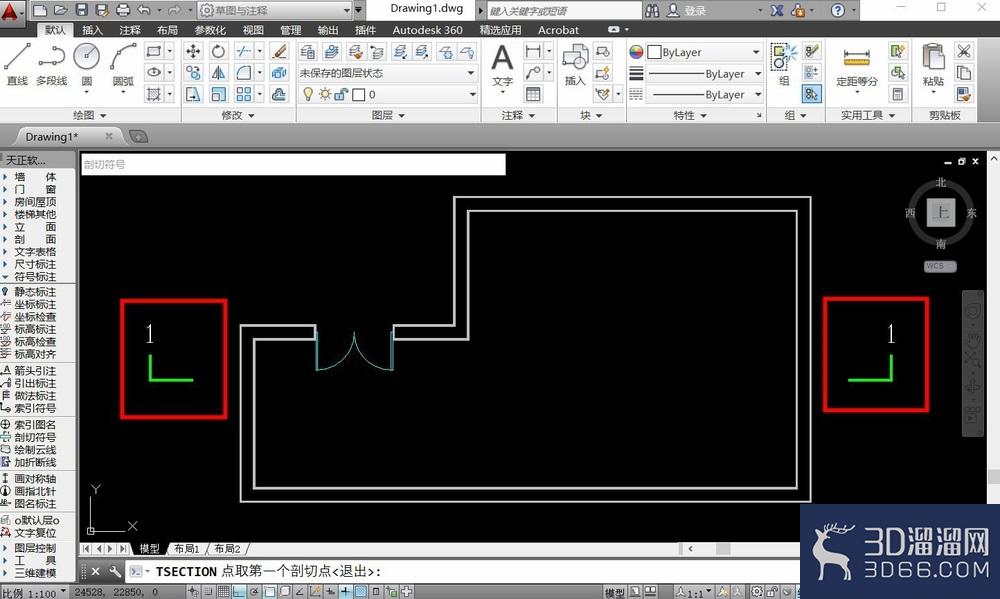Toggle object snap in status bar
Image resolution: width=1000 pixels, height=599 pixels.
[269, 592]
